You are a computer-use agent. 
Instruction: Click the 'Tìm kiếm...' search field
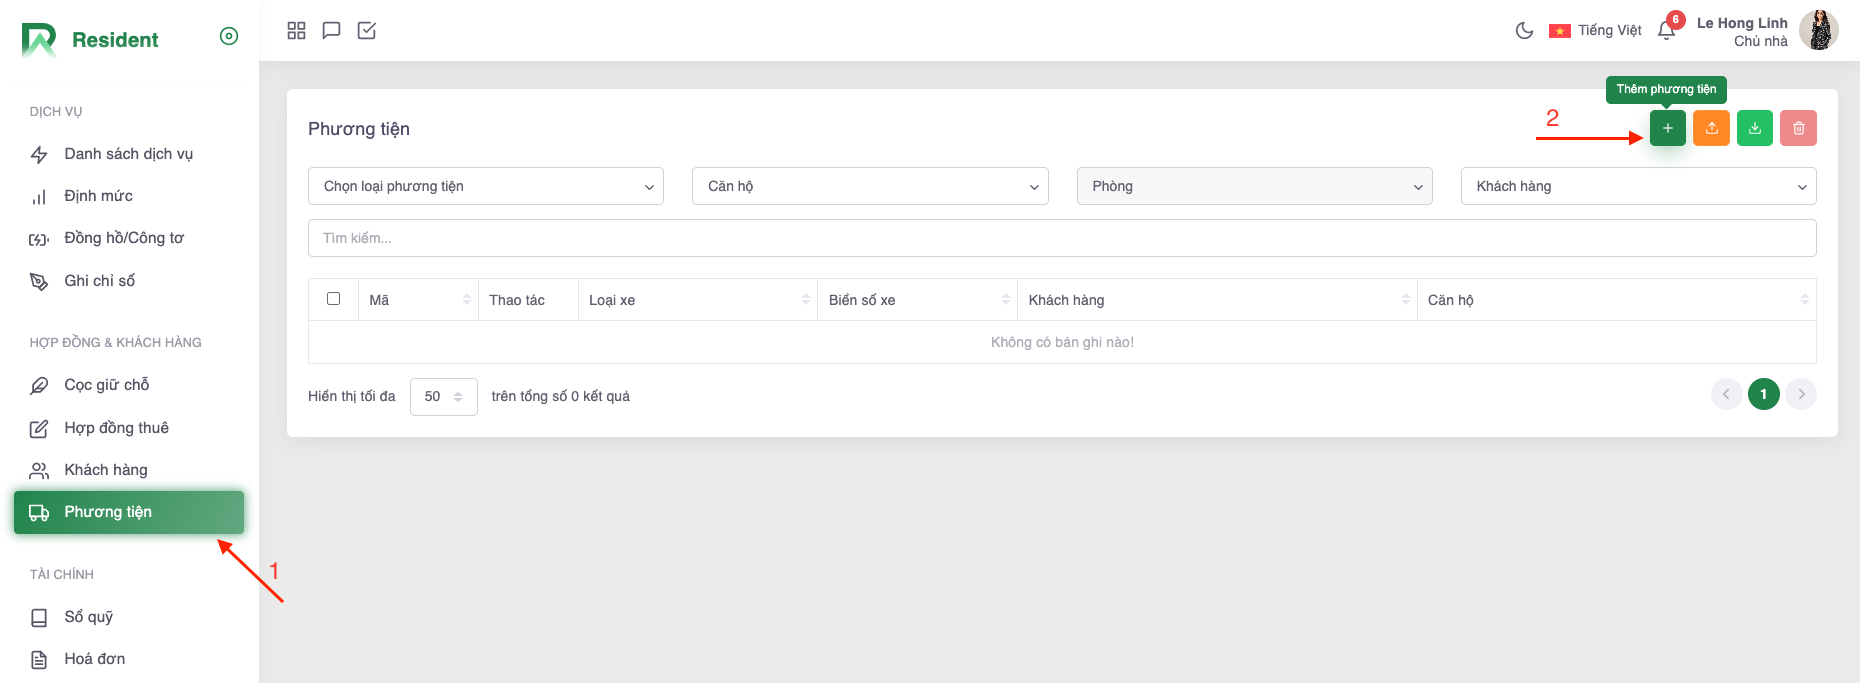(1061, 238)
